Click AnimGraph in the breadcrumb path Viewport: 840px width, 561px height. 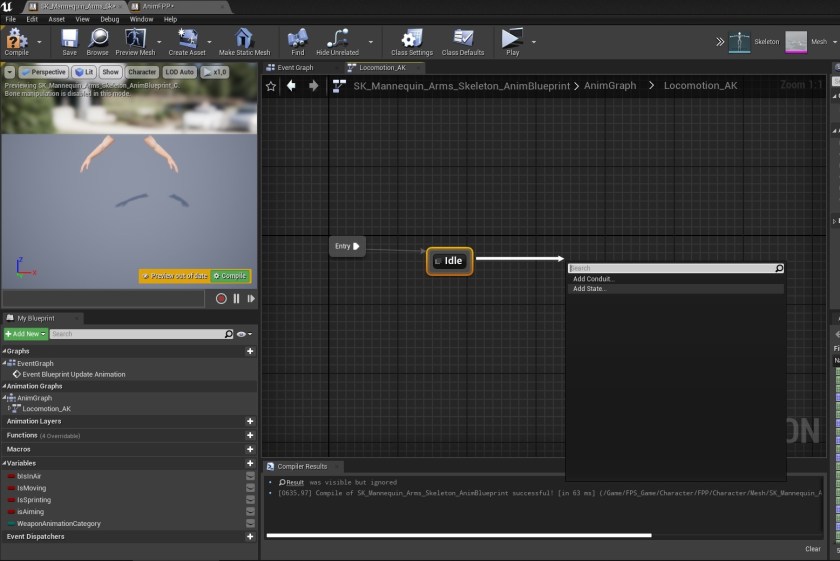609,86
